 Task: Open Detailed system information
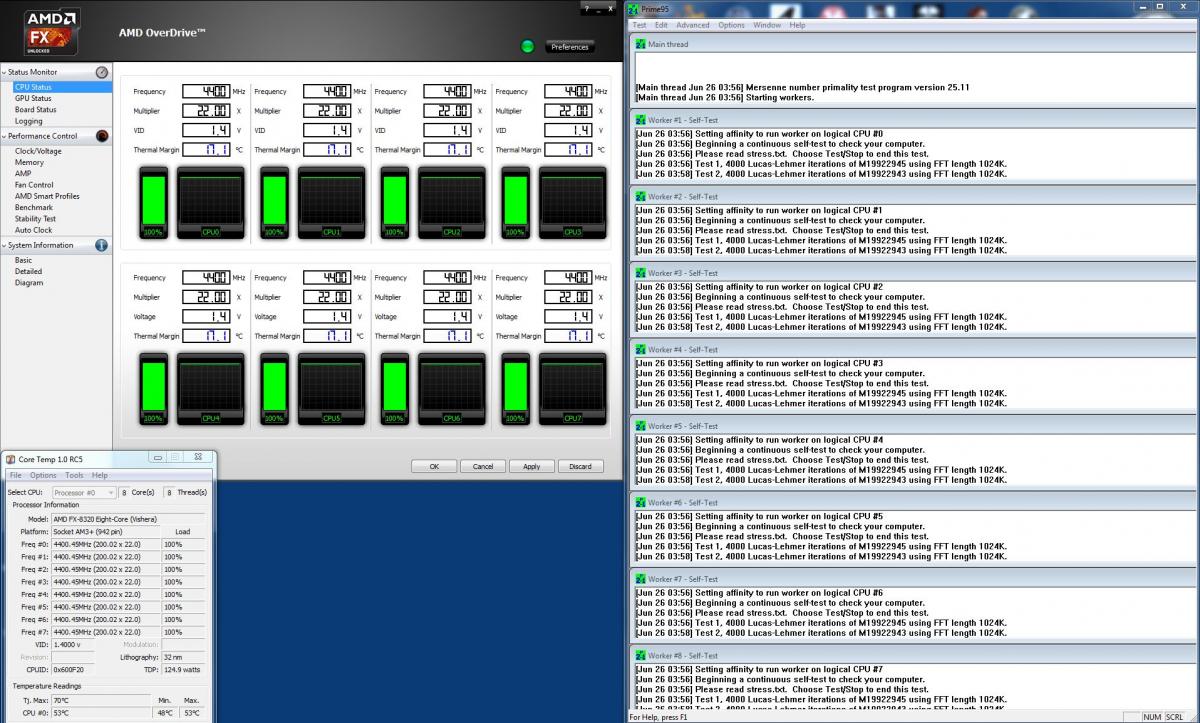(28, 271)
